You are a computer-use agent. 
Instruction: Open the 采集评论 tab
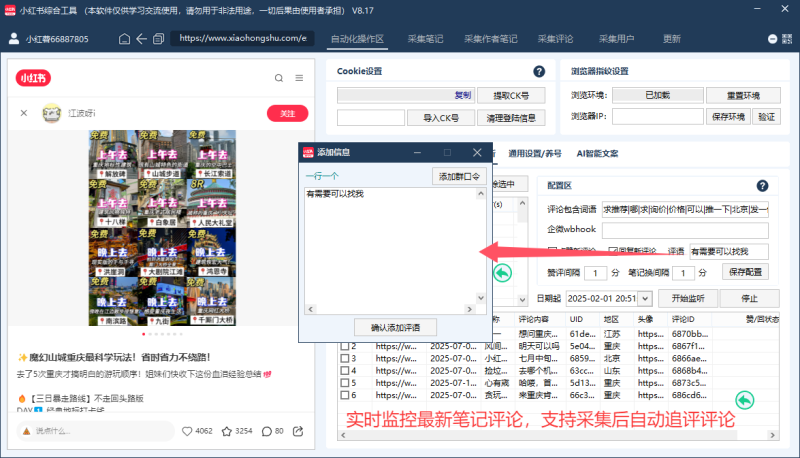pos(556,39)
